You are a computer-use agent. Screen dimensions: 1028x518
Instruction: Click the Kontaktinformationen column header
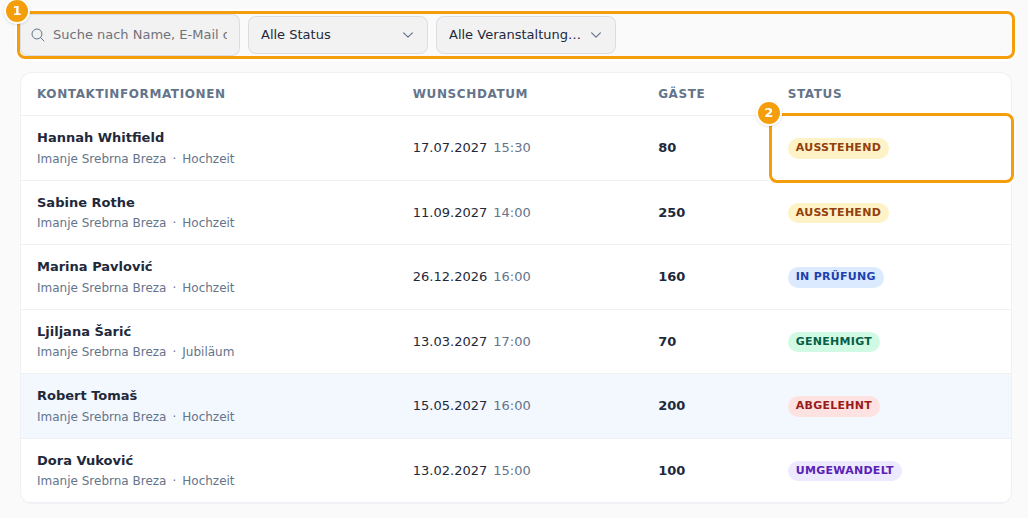(x=131, y=94)
